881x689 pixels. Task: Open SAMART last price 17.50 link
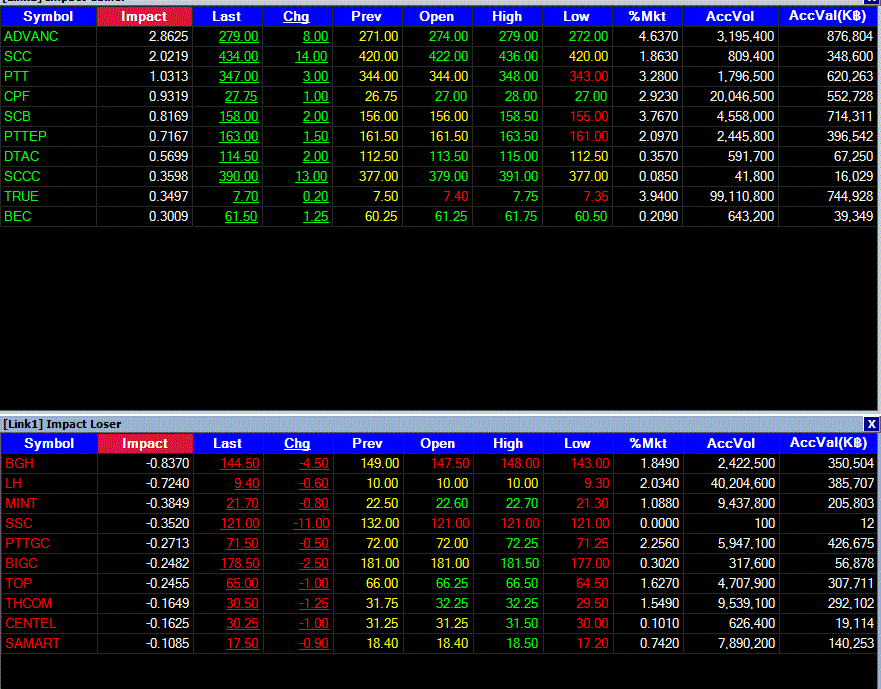(x=242, y=643)
